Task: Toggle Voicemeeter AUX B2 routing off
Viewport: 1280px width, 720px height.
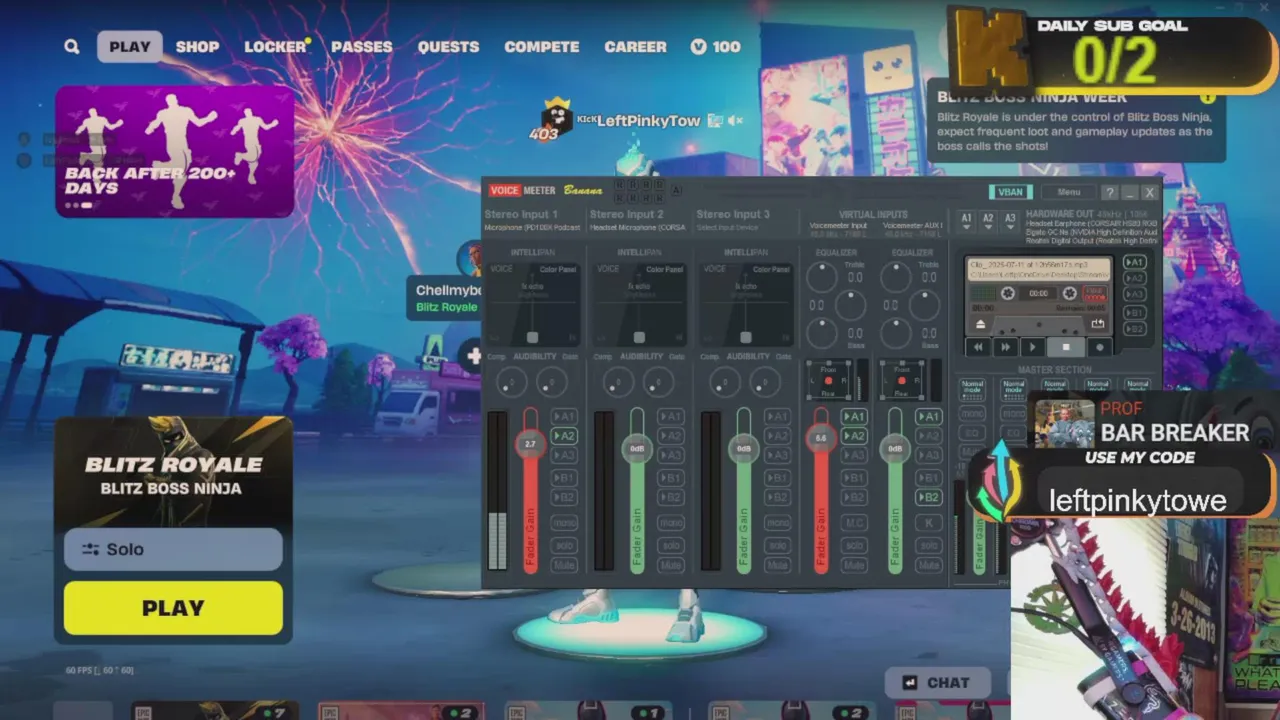Action: click(929, 498)
